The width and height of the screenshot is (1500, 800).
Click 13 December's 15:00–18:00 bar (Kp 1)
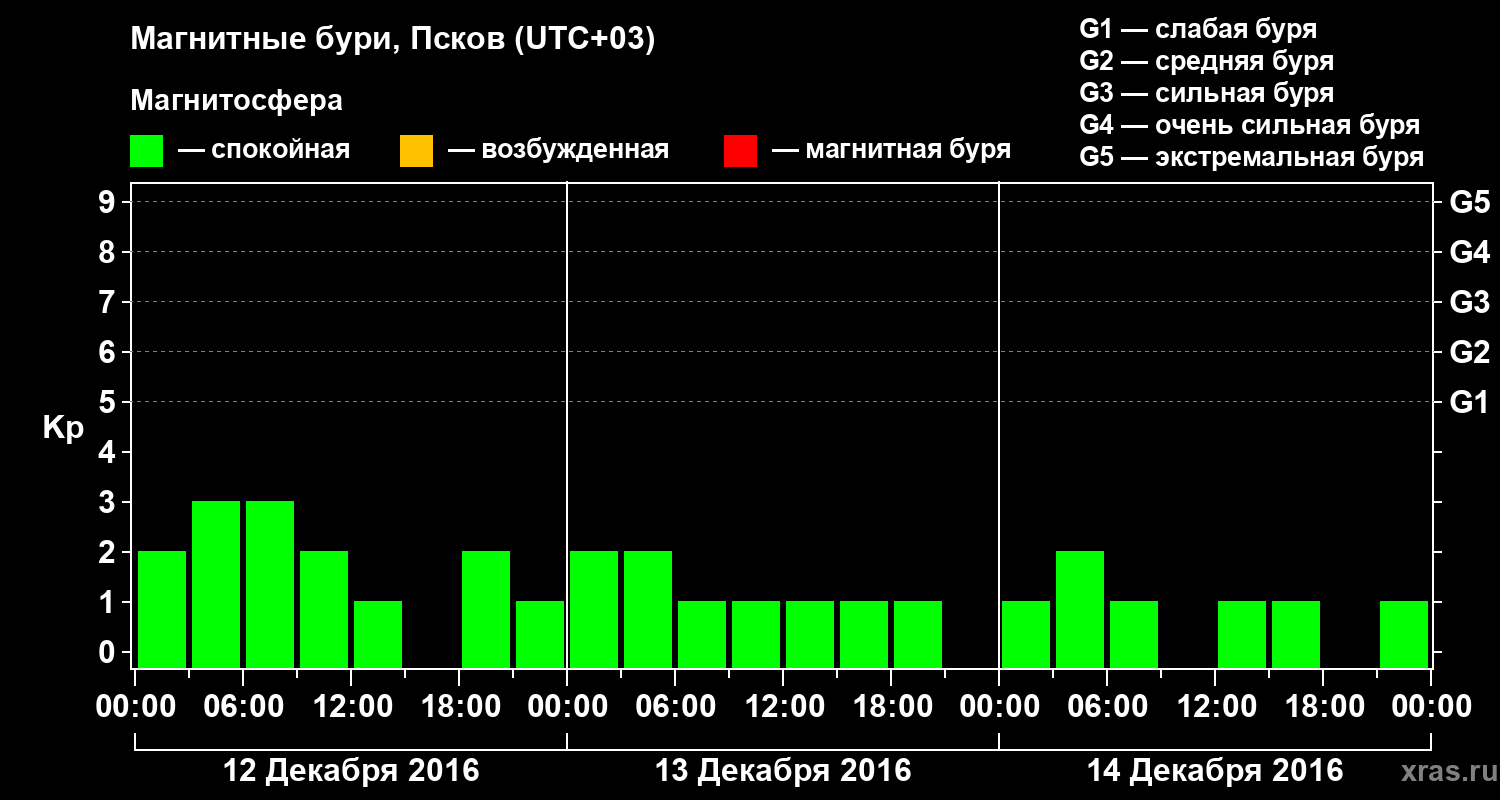(864, 634)
